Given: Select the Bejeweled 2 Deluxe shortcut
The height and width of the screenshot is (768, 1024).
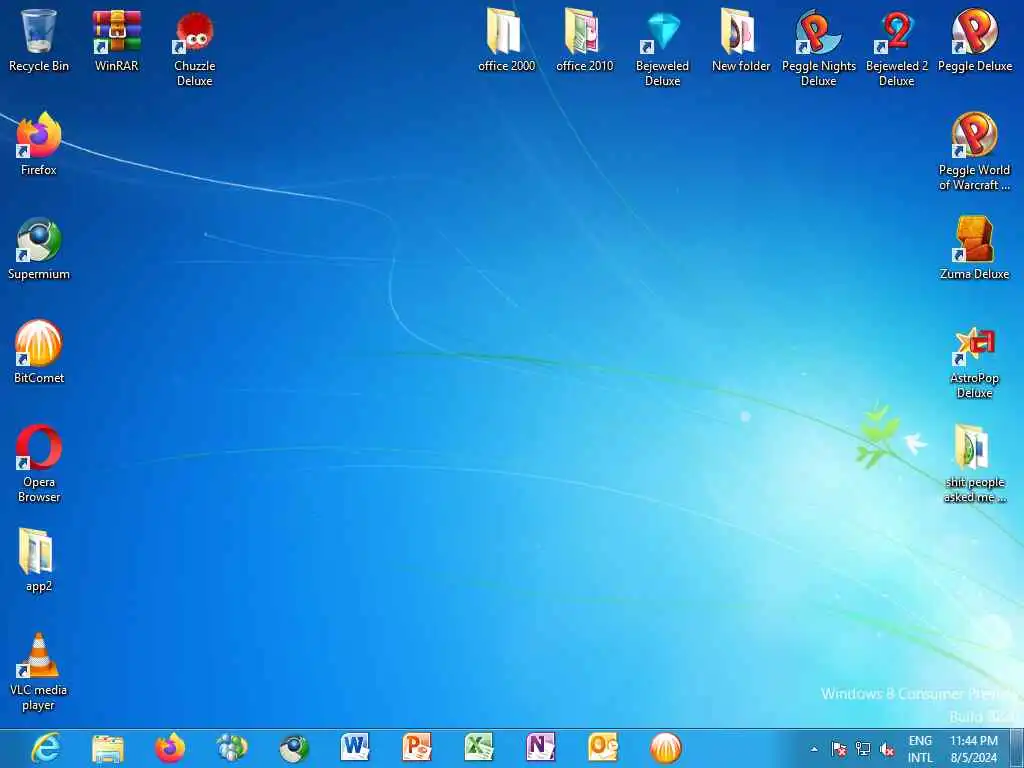Looking at the screenshot, I should (897, 47).
